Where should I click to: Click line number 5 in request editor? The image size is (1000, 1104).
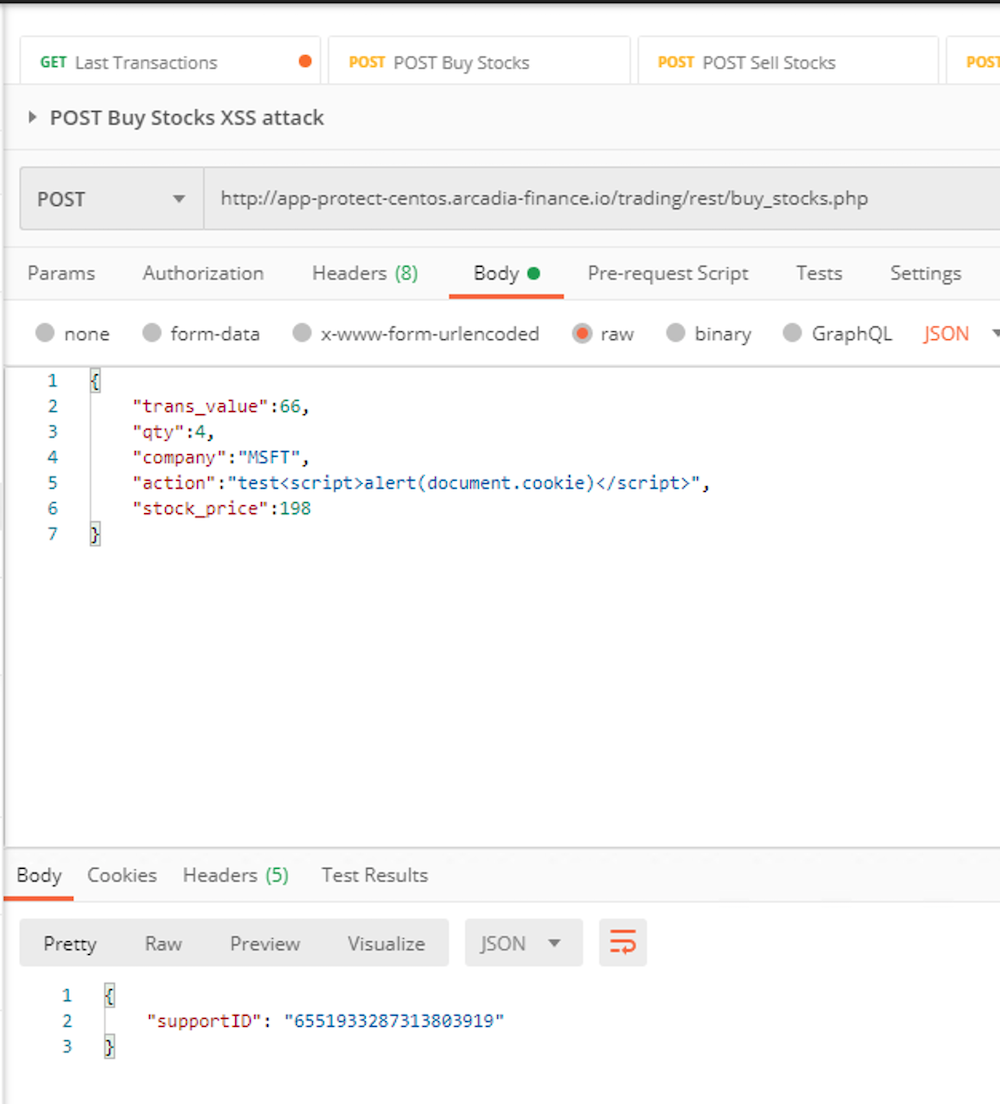(53, 483)
